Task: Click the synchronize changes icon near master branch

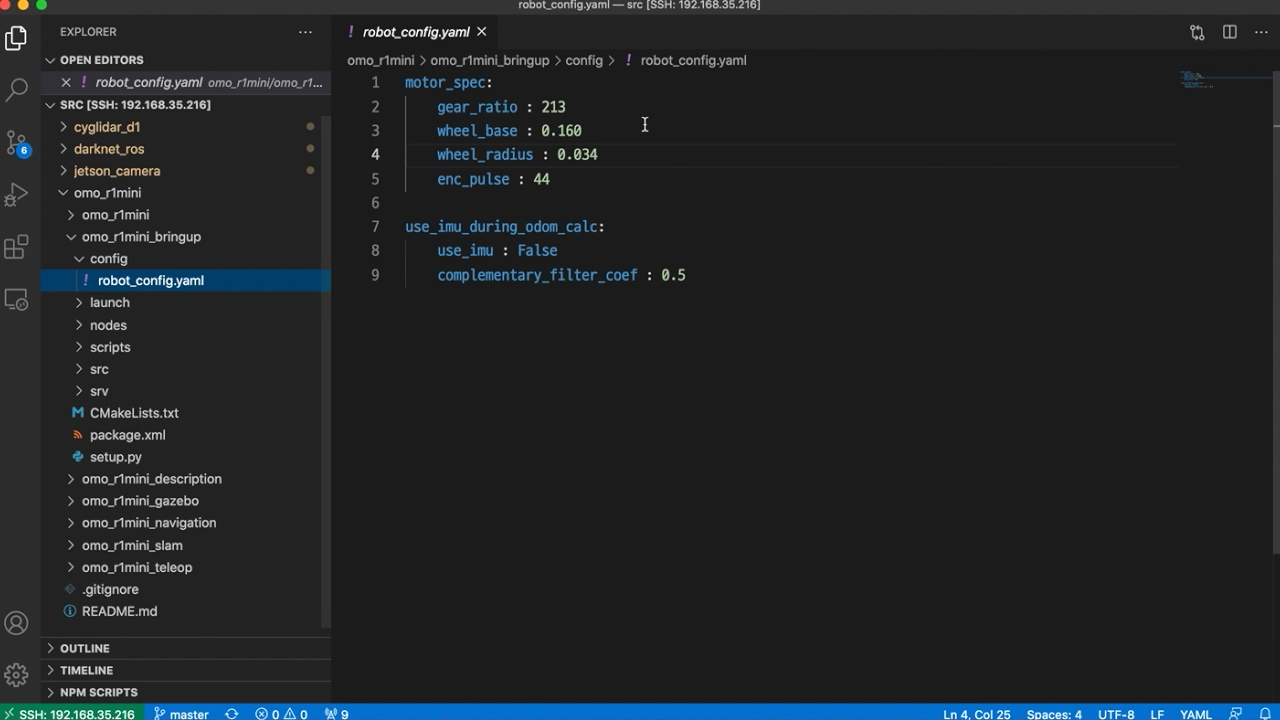Action: point(231,714)
